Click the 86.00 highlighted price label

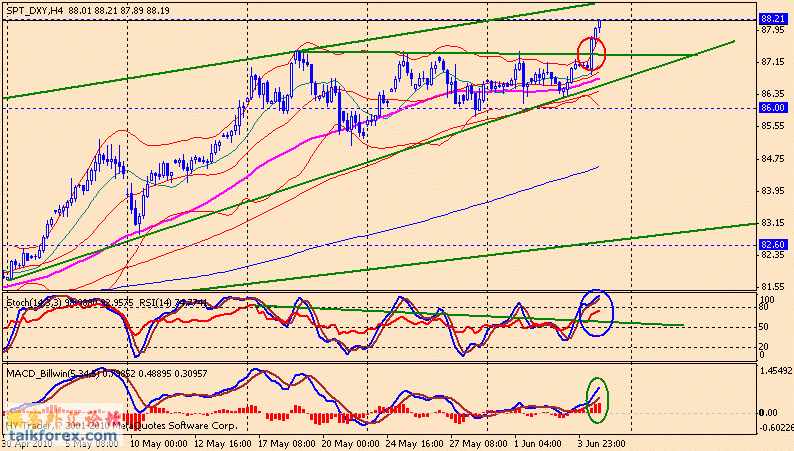[x=773, y=108]
